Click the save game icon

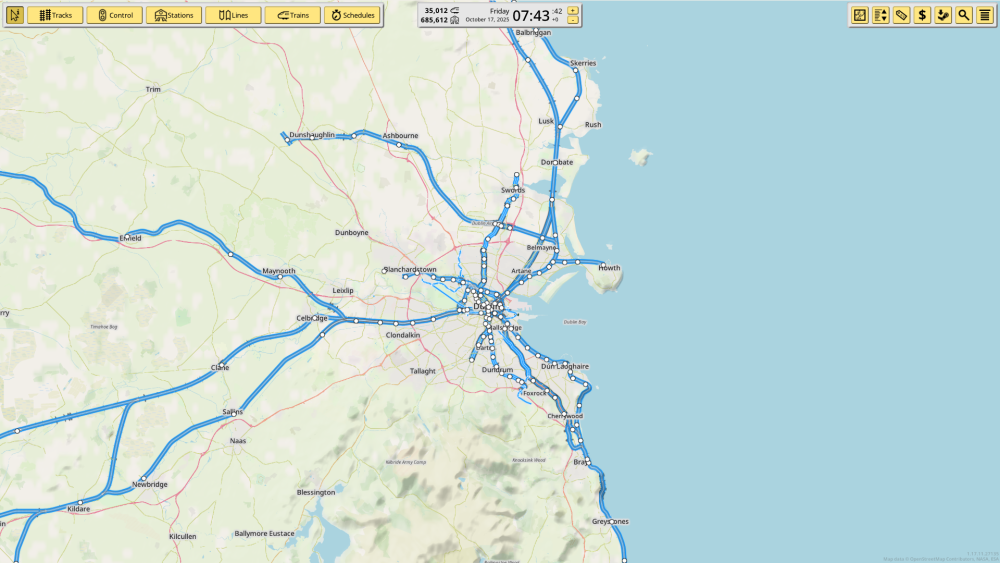tap(942, 15)
